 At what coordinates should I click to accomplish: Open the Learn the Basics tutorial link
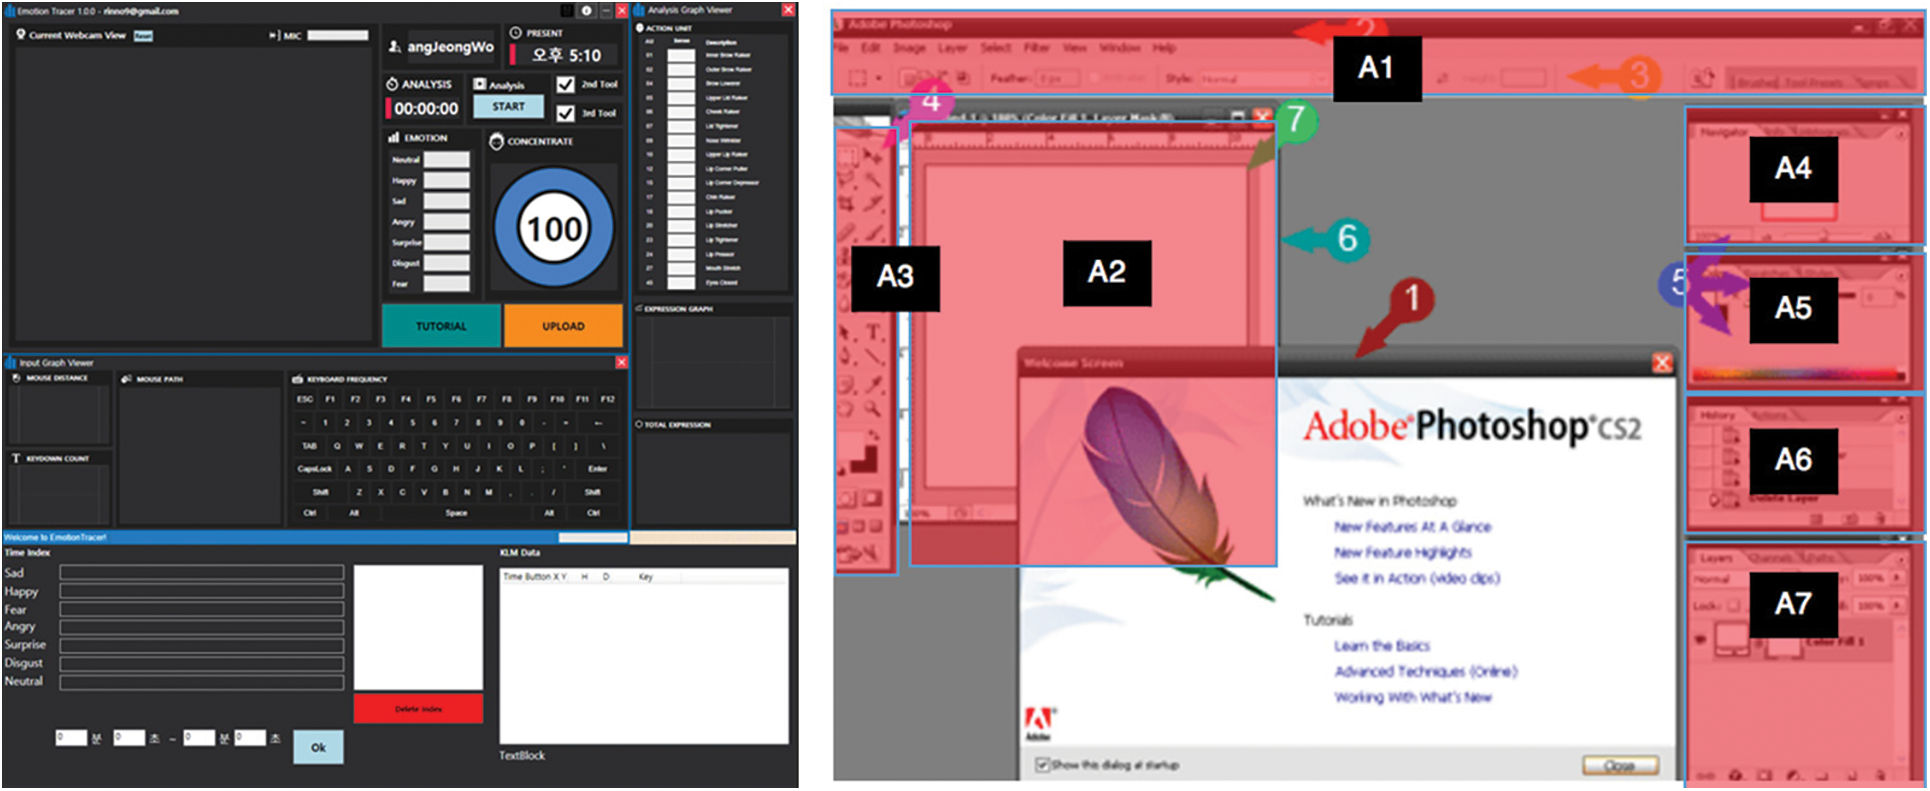[x=1381, y=646]
